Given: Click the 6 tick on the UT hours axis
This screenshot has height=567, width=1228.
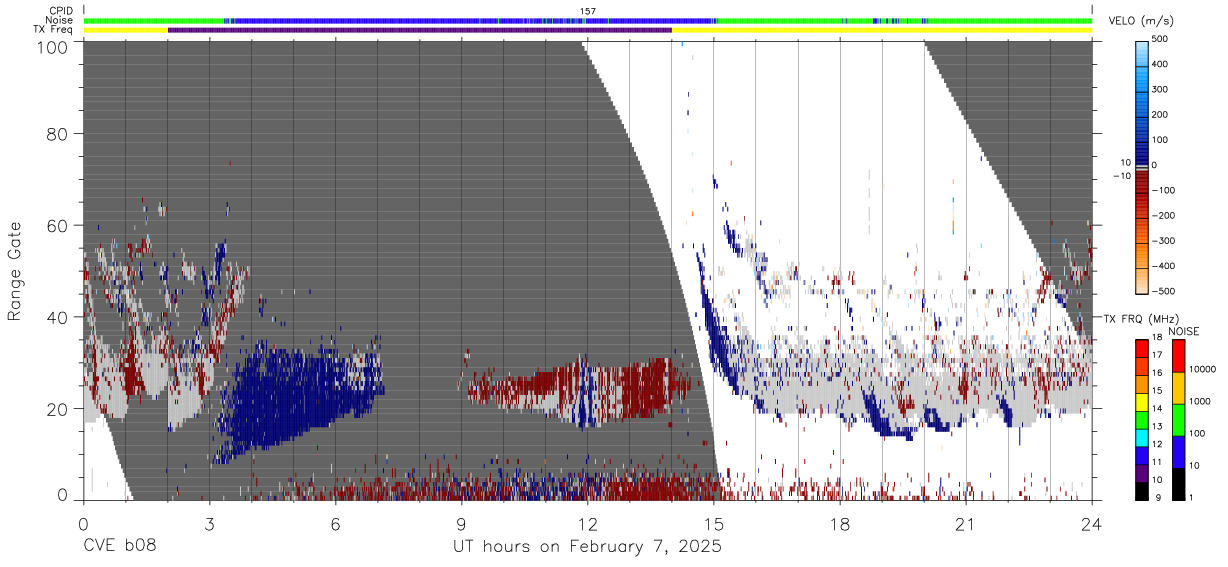Looking at the screenshot, I should [x=335, y=523].
